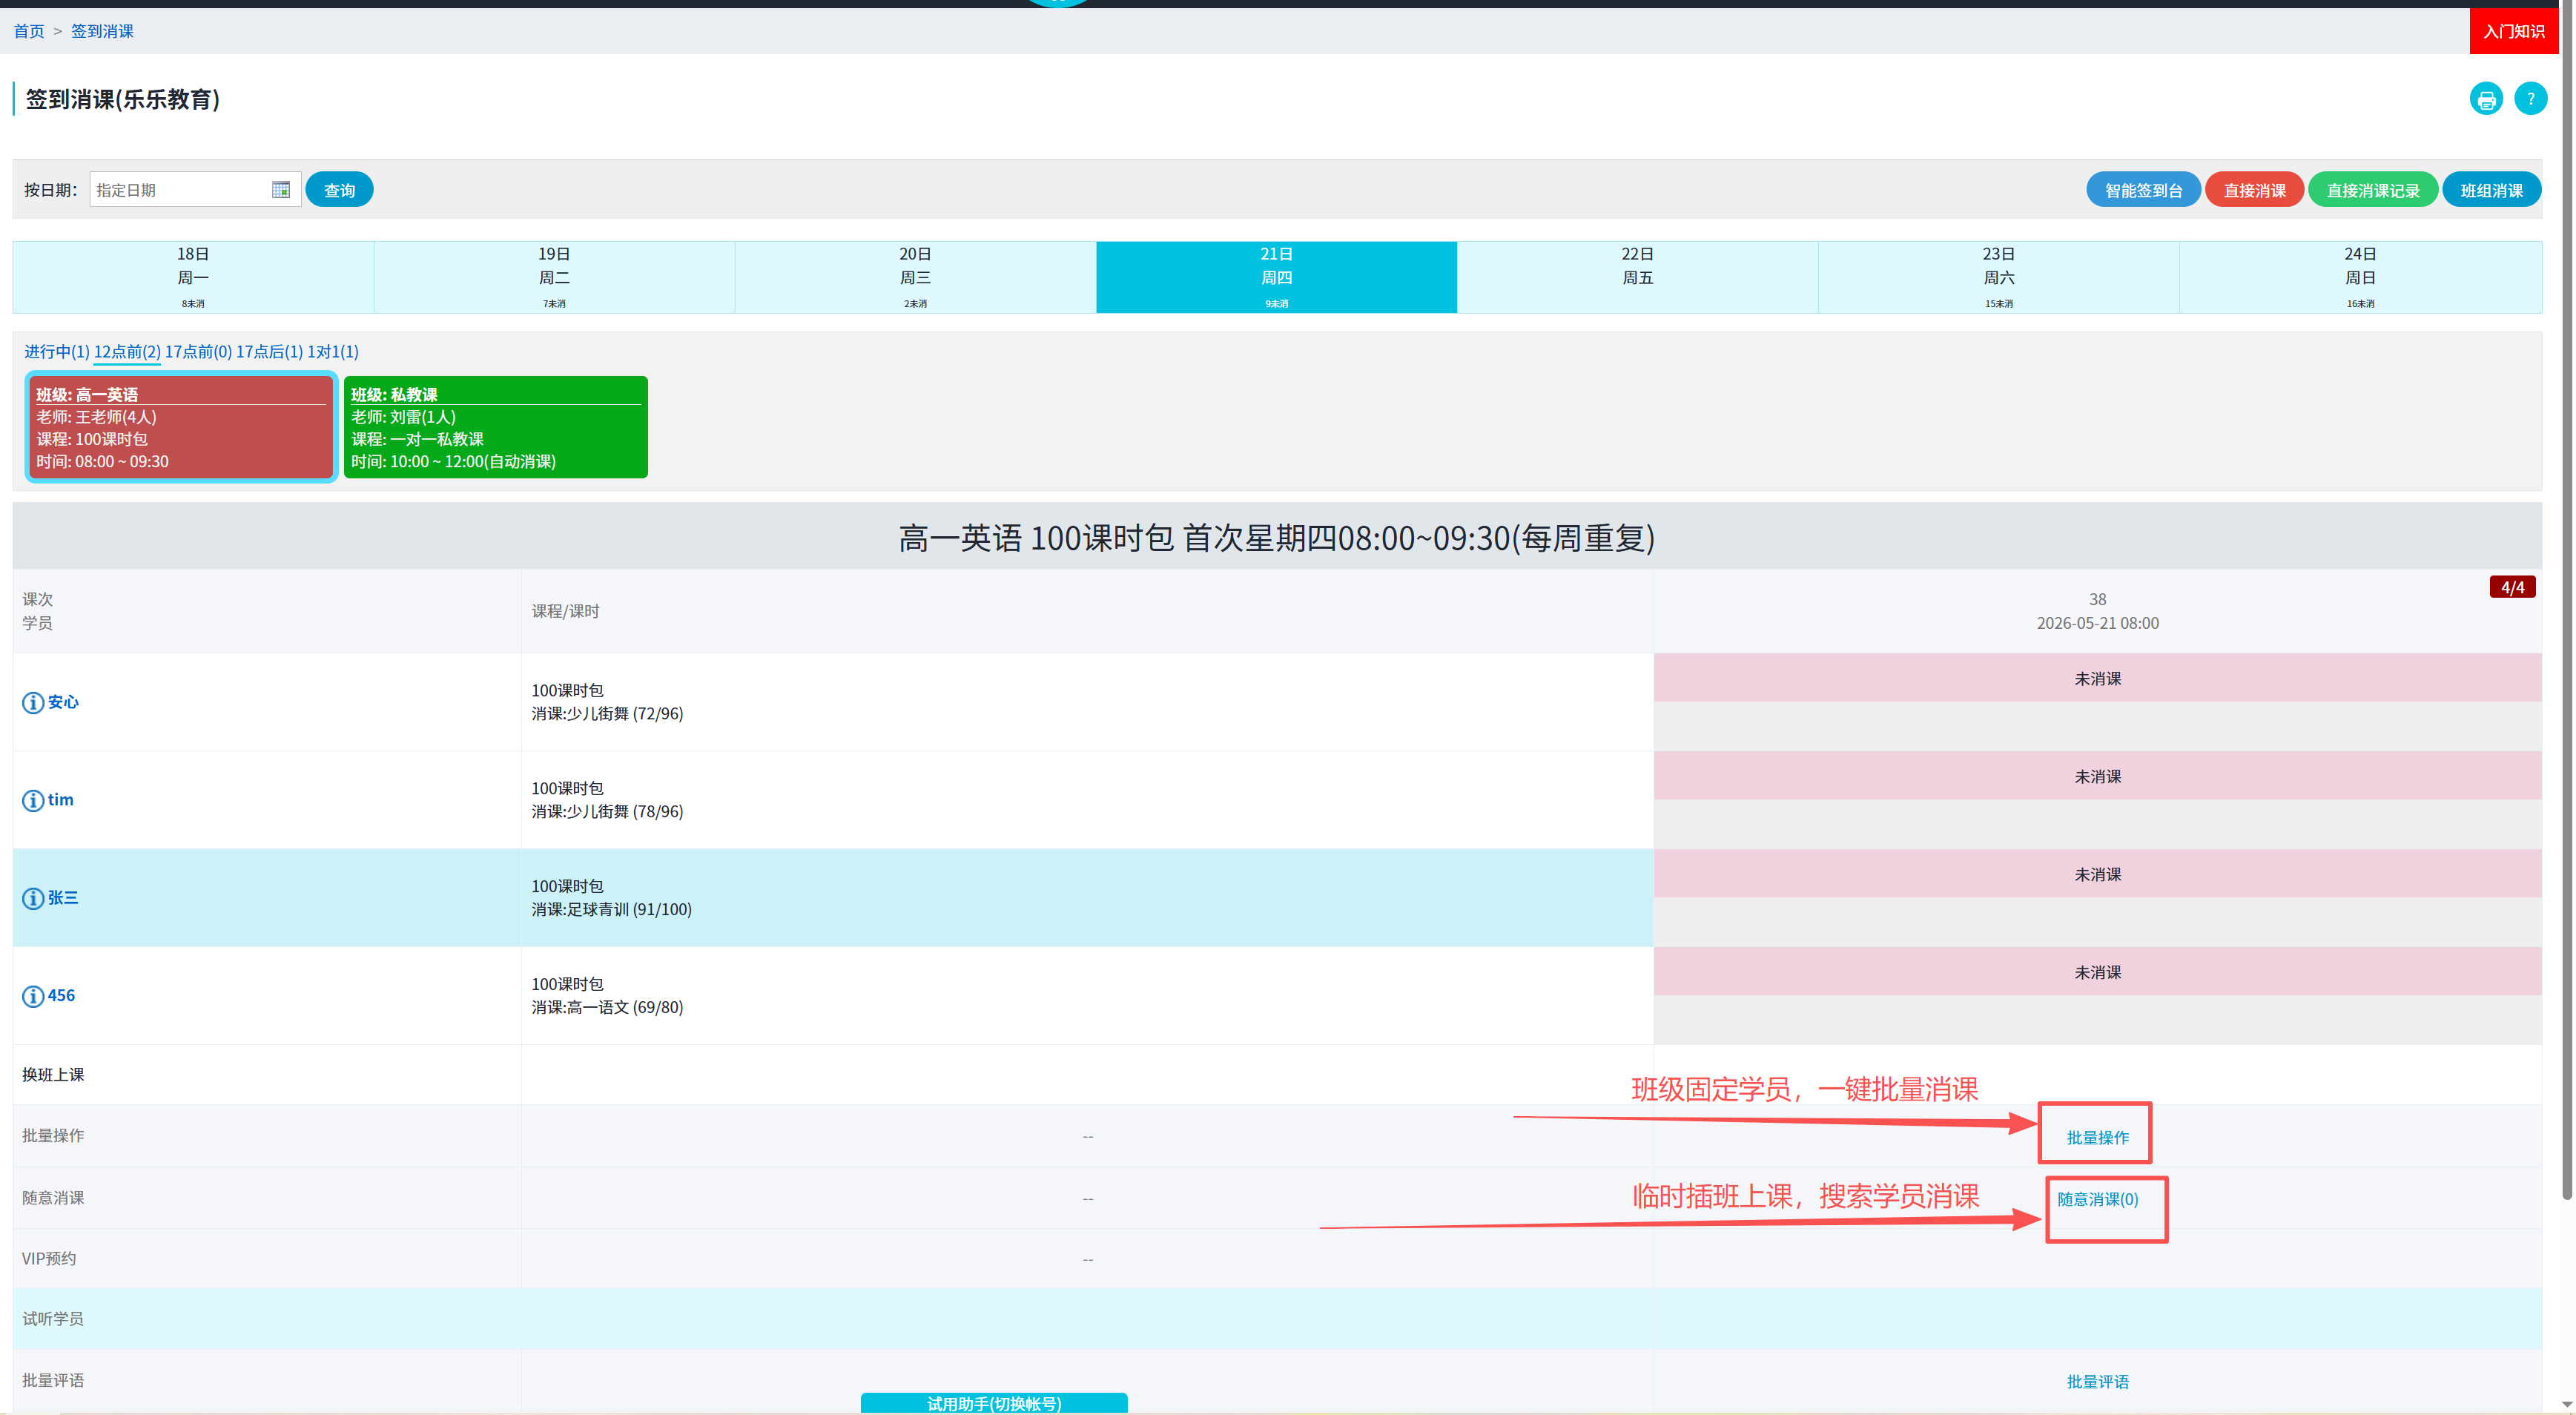Go to 首页 breadcrumb link
The image size is (2576, 1415).
pyautogui.click(x=28, y=31)
